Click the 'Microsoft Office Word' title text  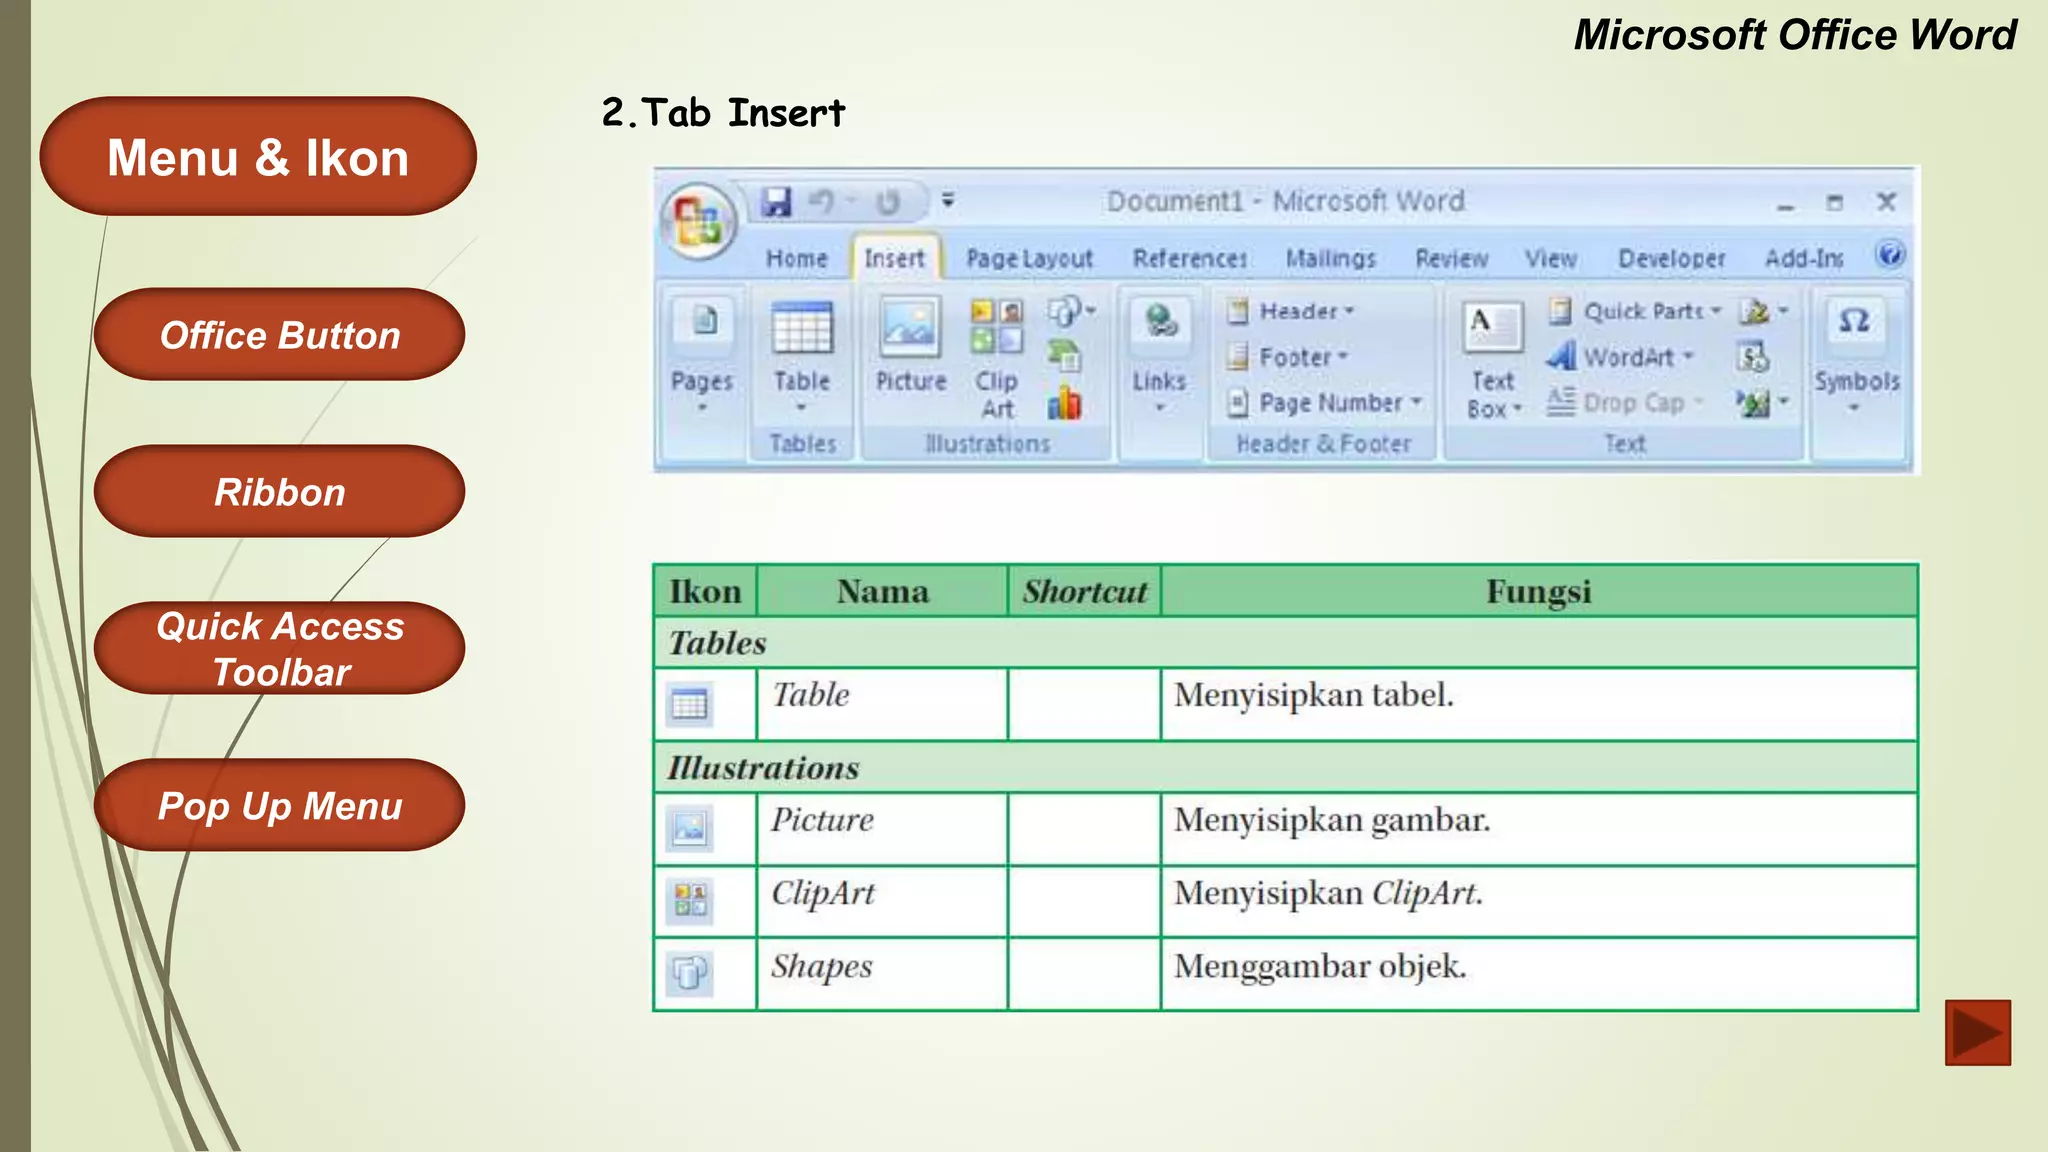click(x=1795, y=35)
